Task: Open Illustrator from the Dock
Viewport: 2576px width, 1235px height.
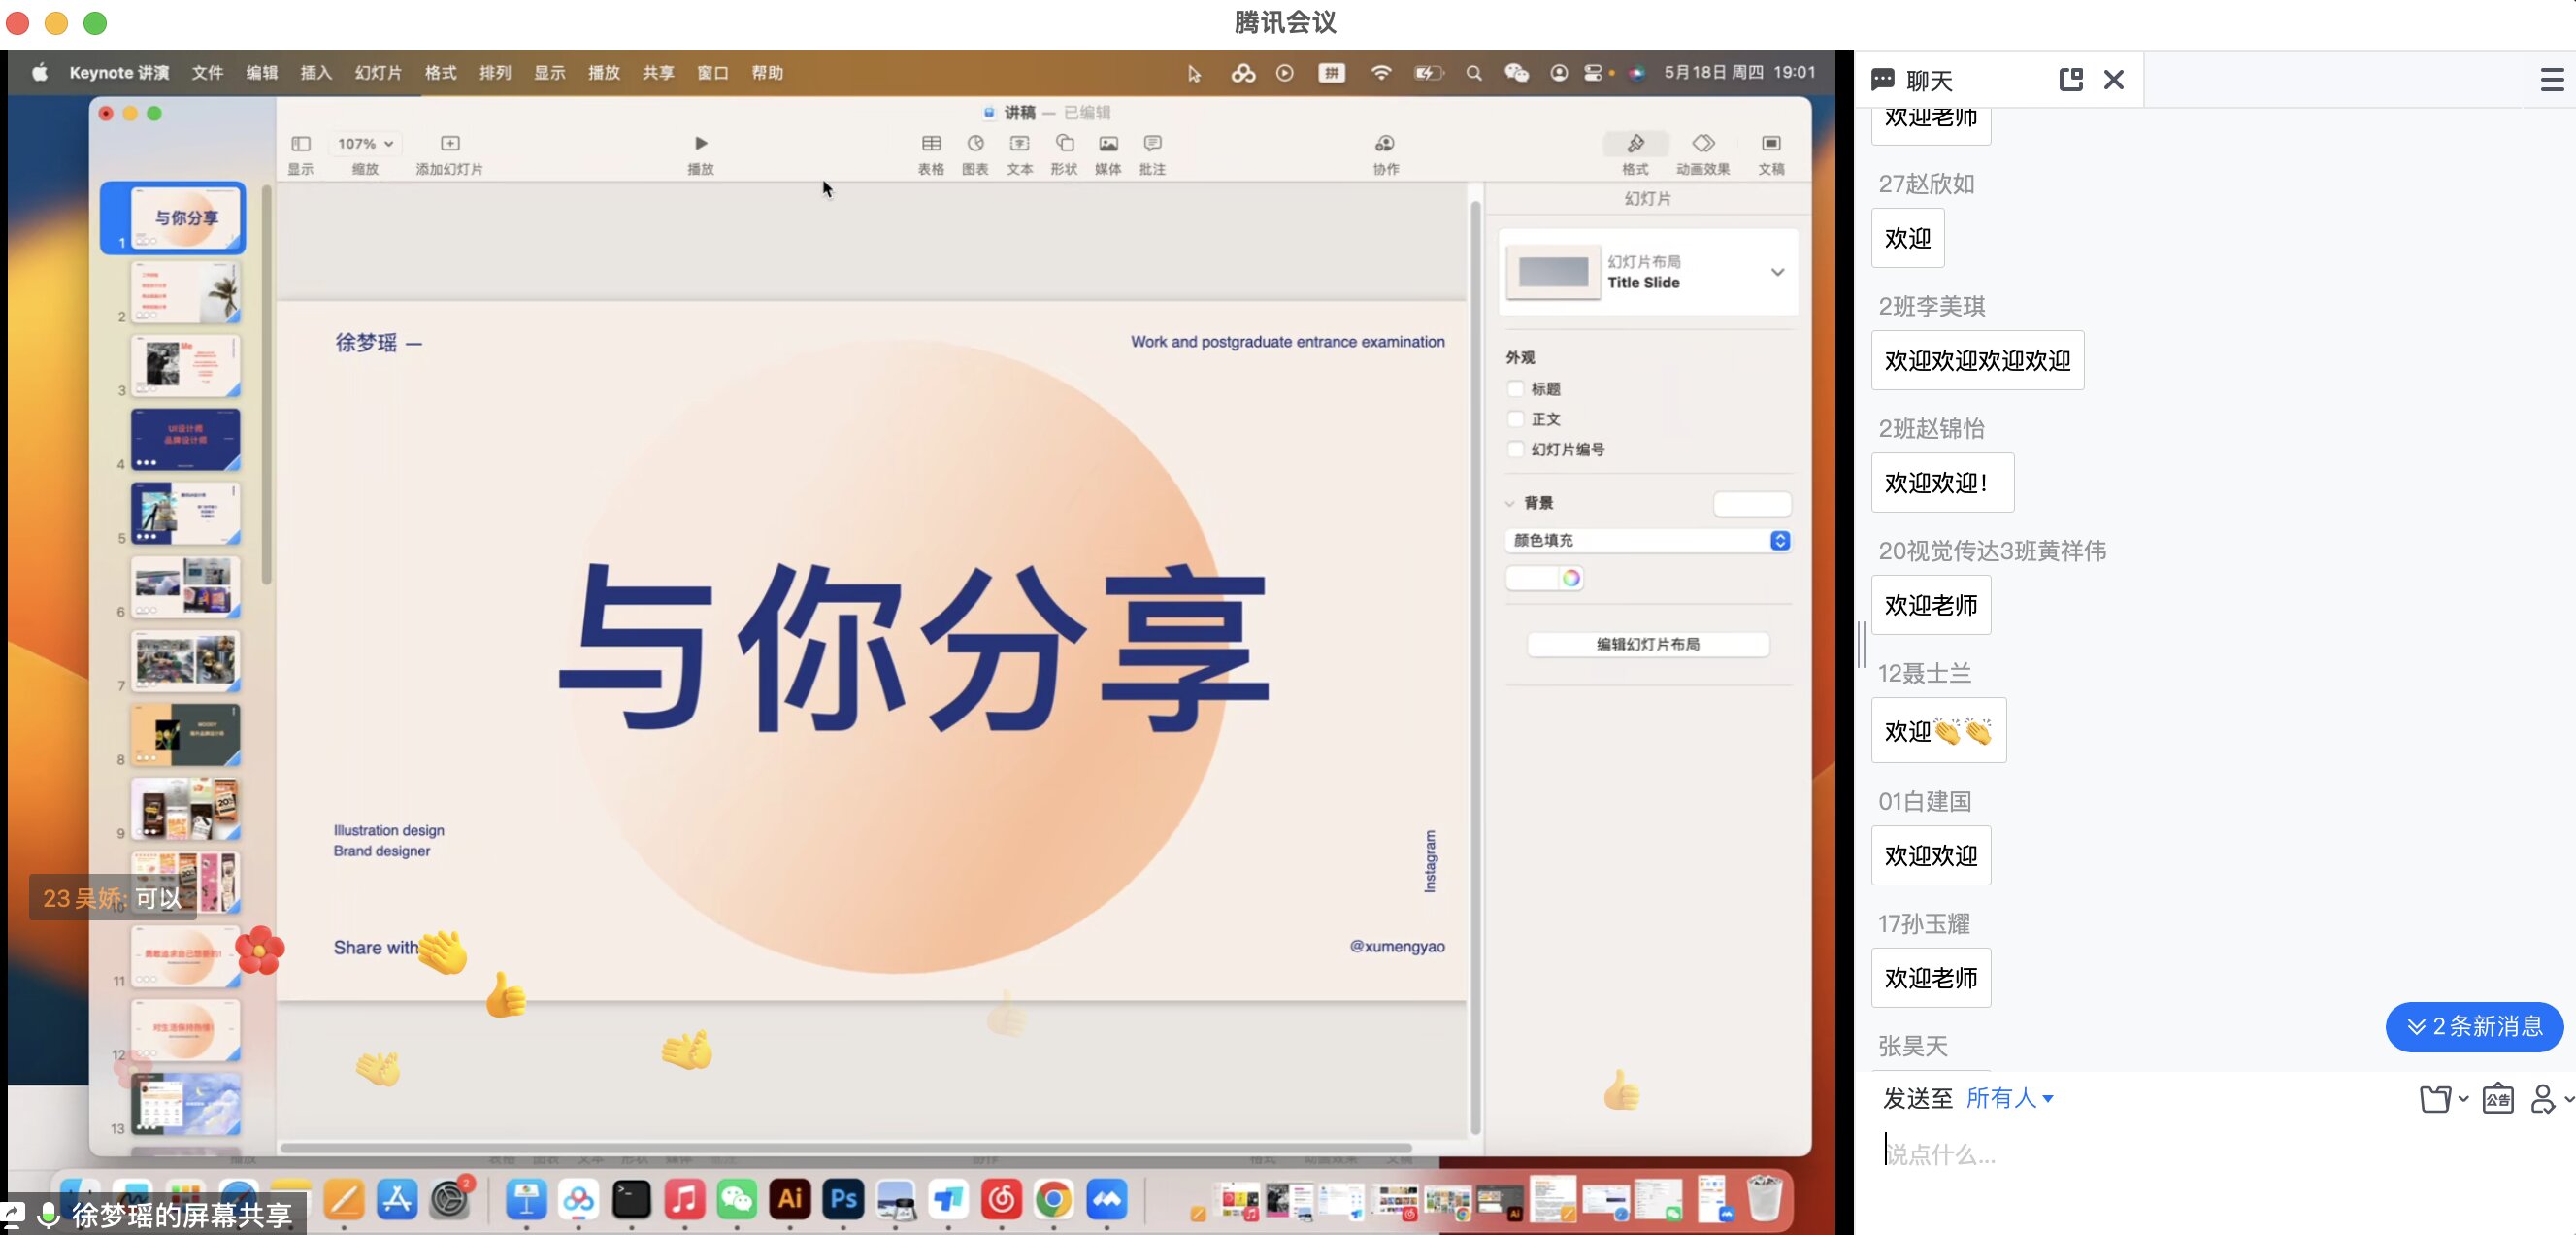Action: point(790,1199)
